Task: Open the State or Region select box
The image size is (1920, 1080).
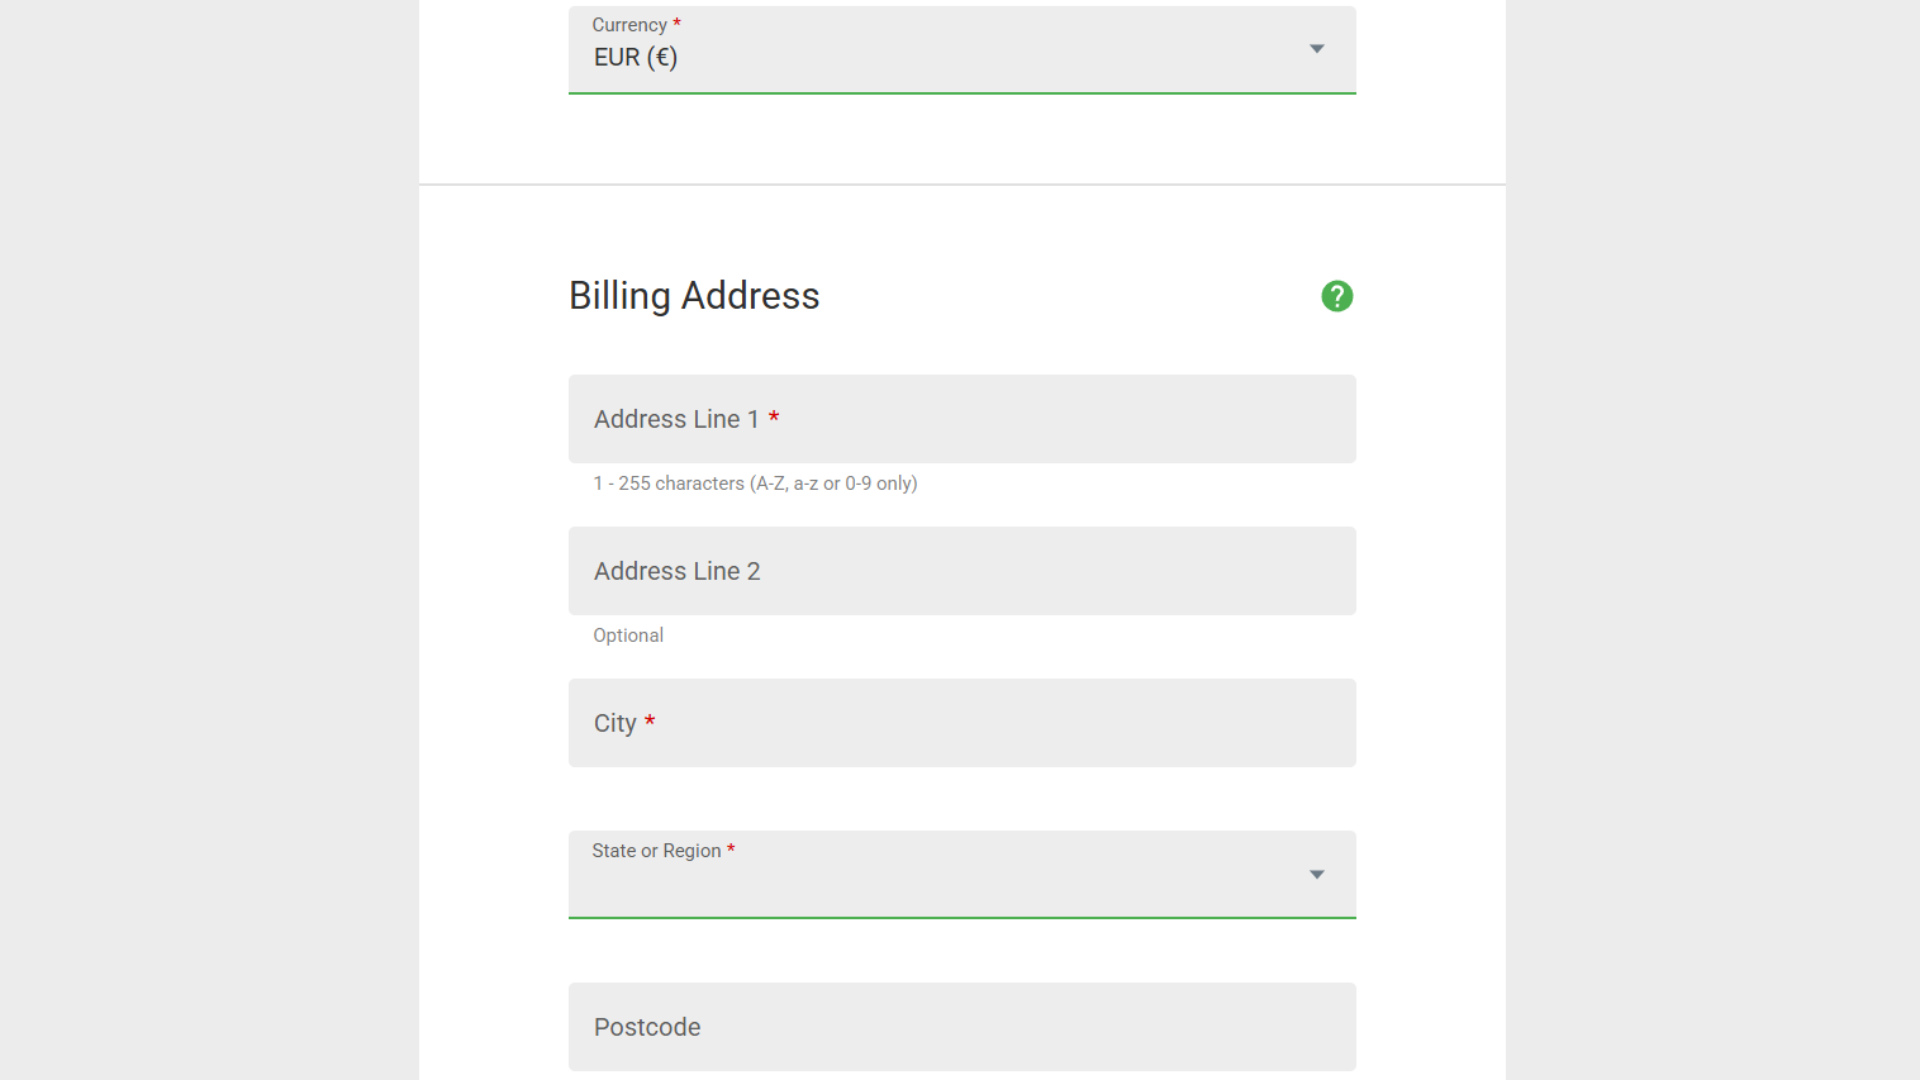Action: (962, 874)
